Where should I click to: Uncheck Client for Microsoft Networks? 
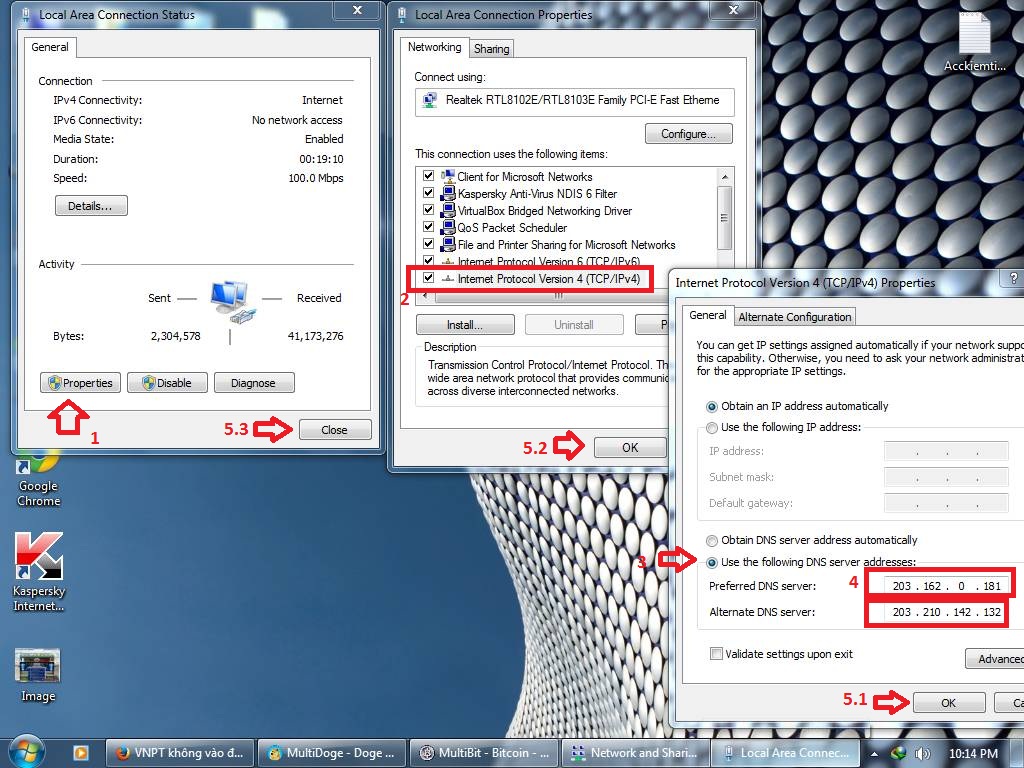(428, 176)
